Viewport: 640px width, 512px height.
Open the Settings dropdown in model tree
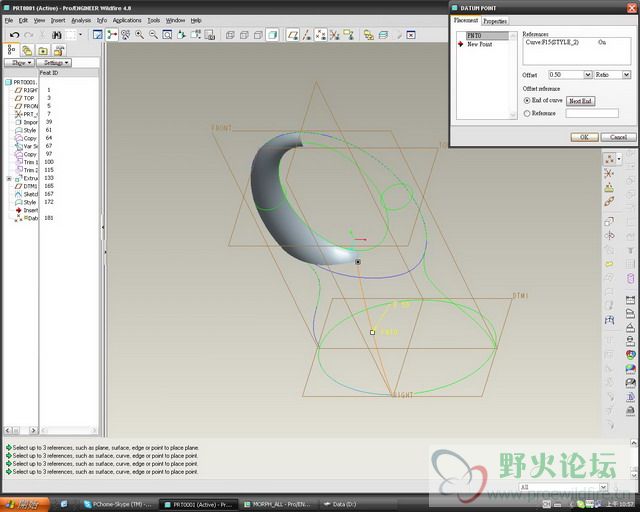[54, 63]
